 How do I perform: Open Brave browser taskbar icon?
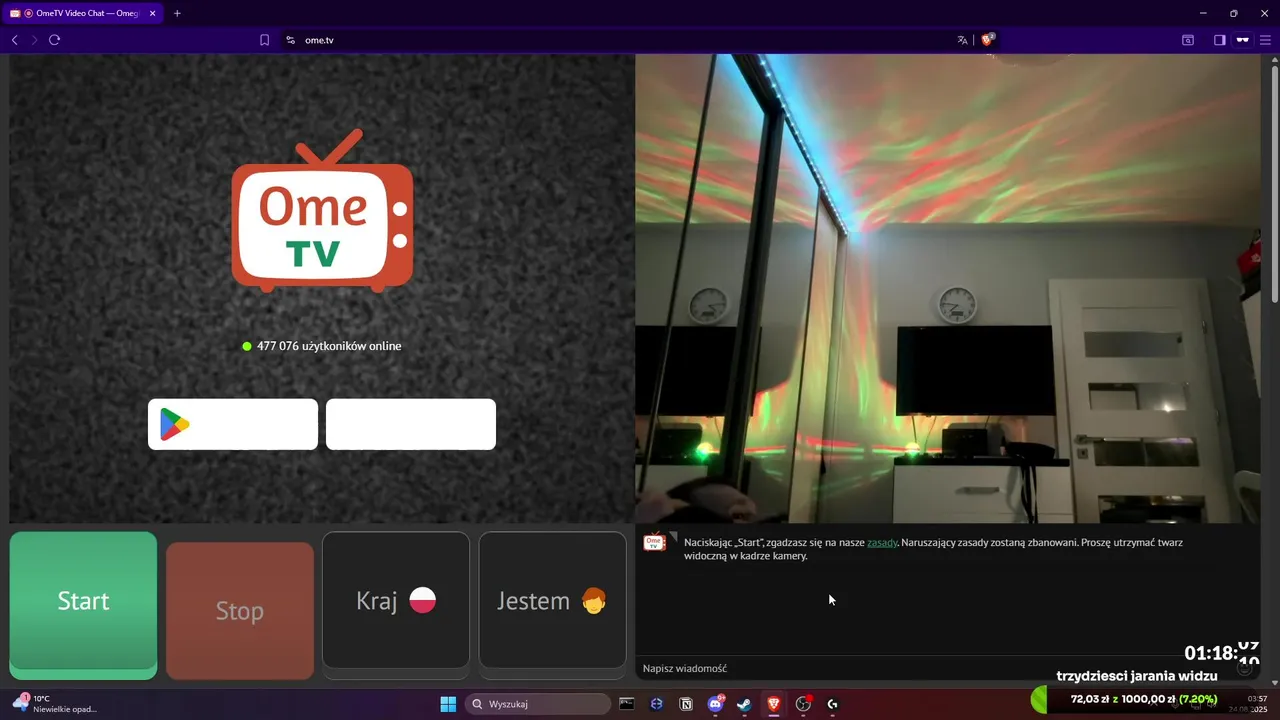[773, 704]
